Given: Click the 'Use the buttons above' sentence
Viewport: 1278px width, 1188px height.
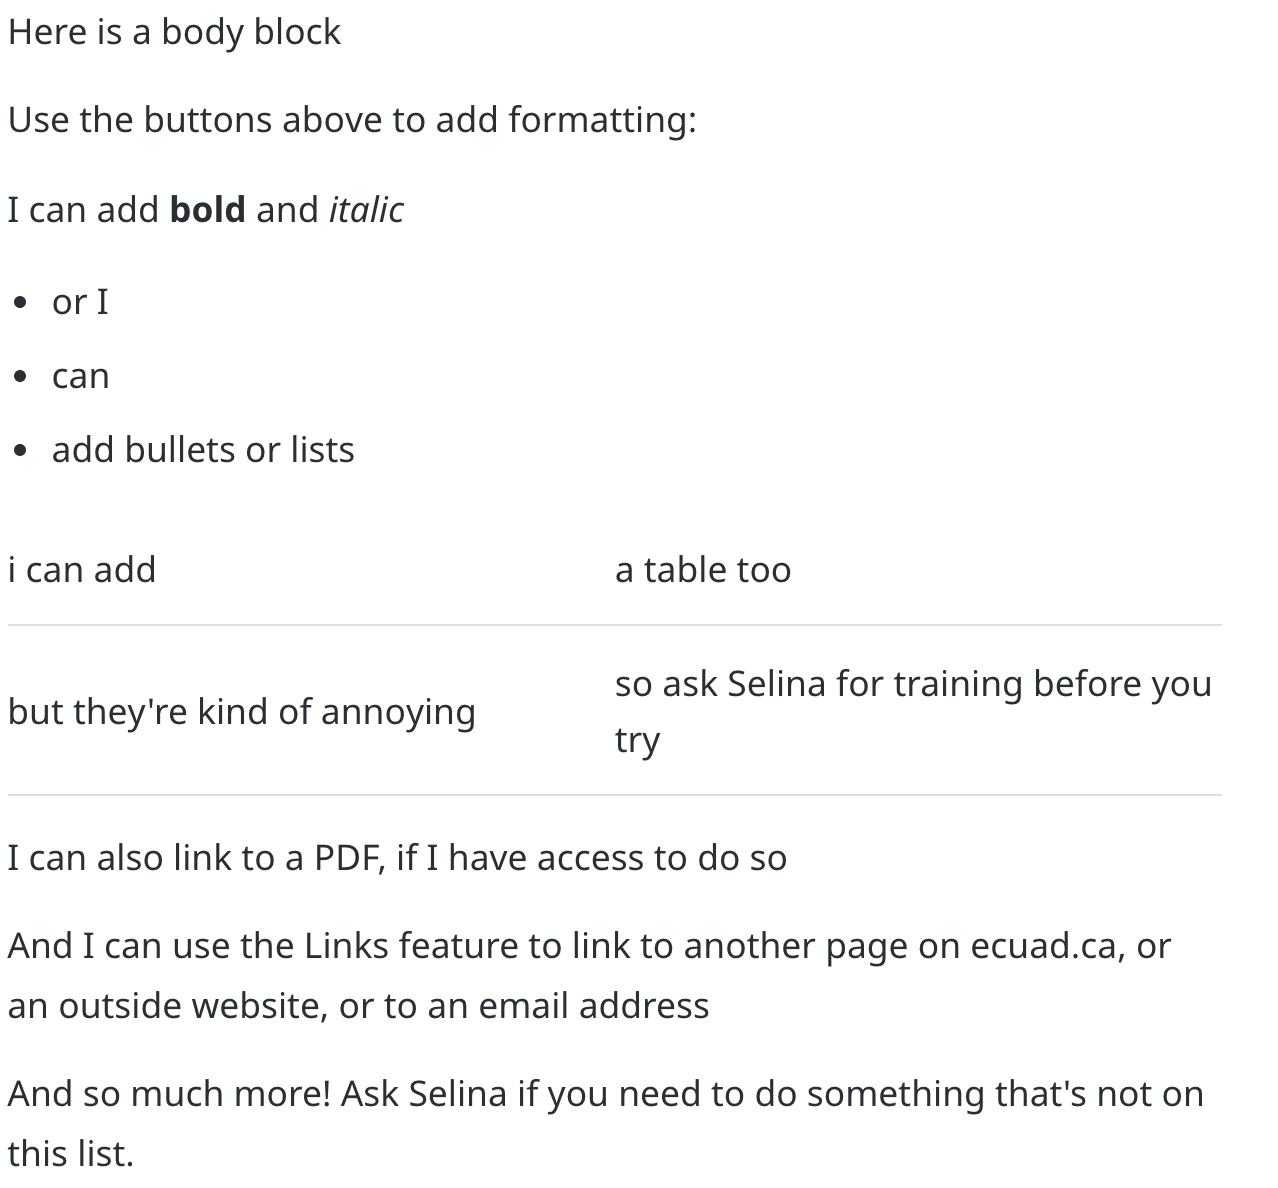Looking at the screenshot, I should pyautogui.click(x=352, y=120).
